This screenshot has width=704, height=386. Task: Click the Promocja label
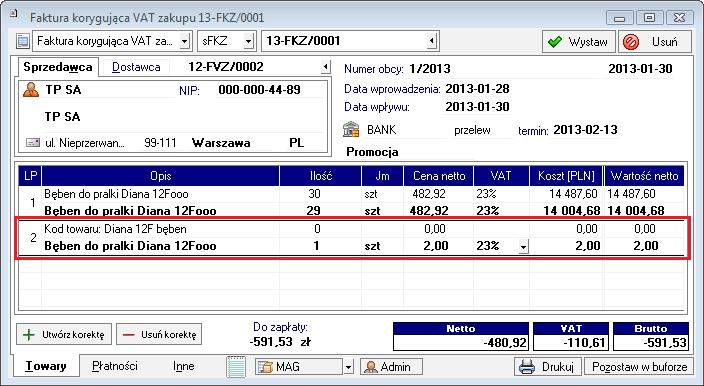click(x=372, y=152)
